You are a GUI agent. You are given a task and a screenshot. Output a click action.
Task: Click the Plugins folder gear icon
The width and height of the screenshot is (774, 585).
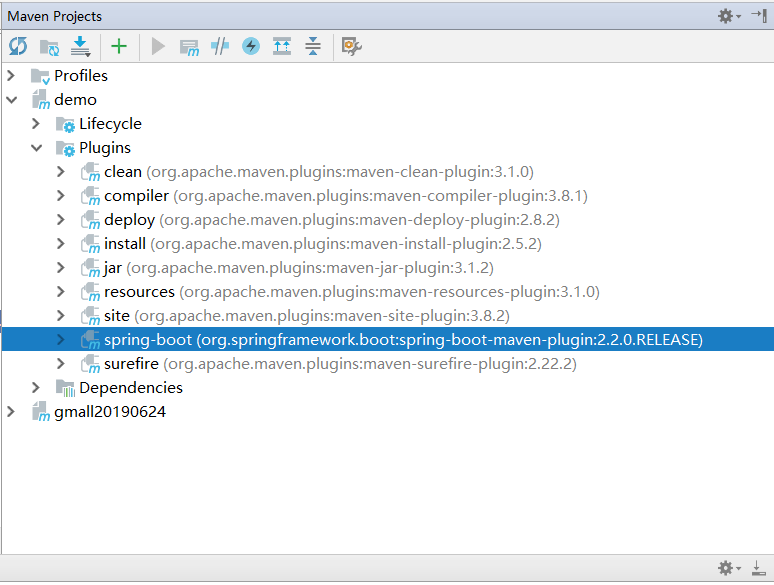[66, 149]
